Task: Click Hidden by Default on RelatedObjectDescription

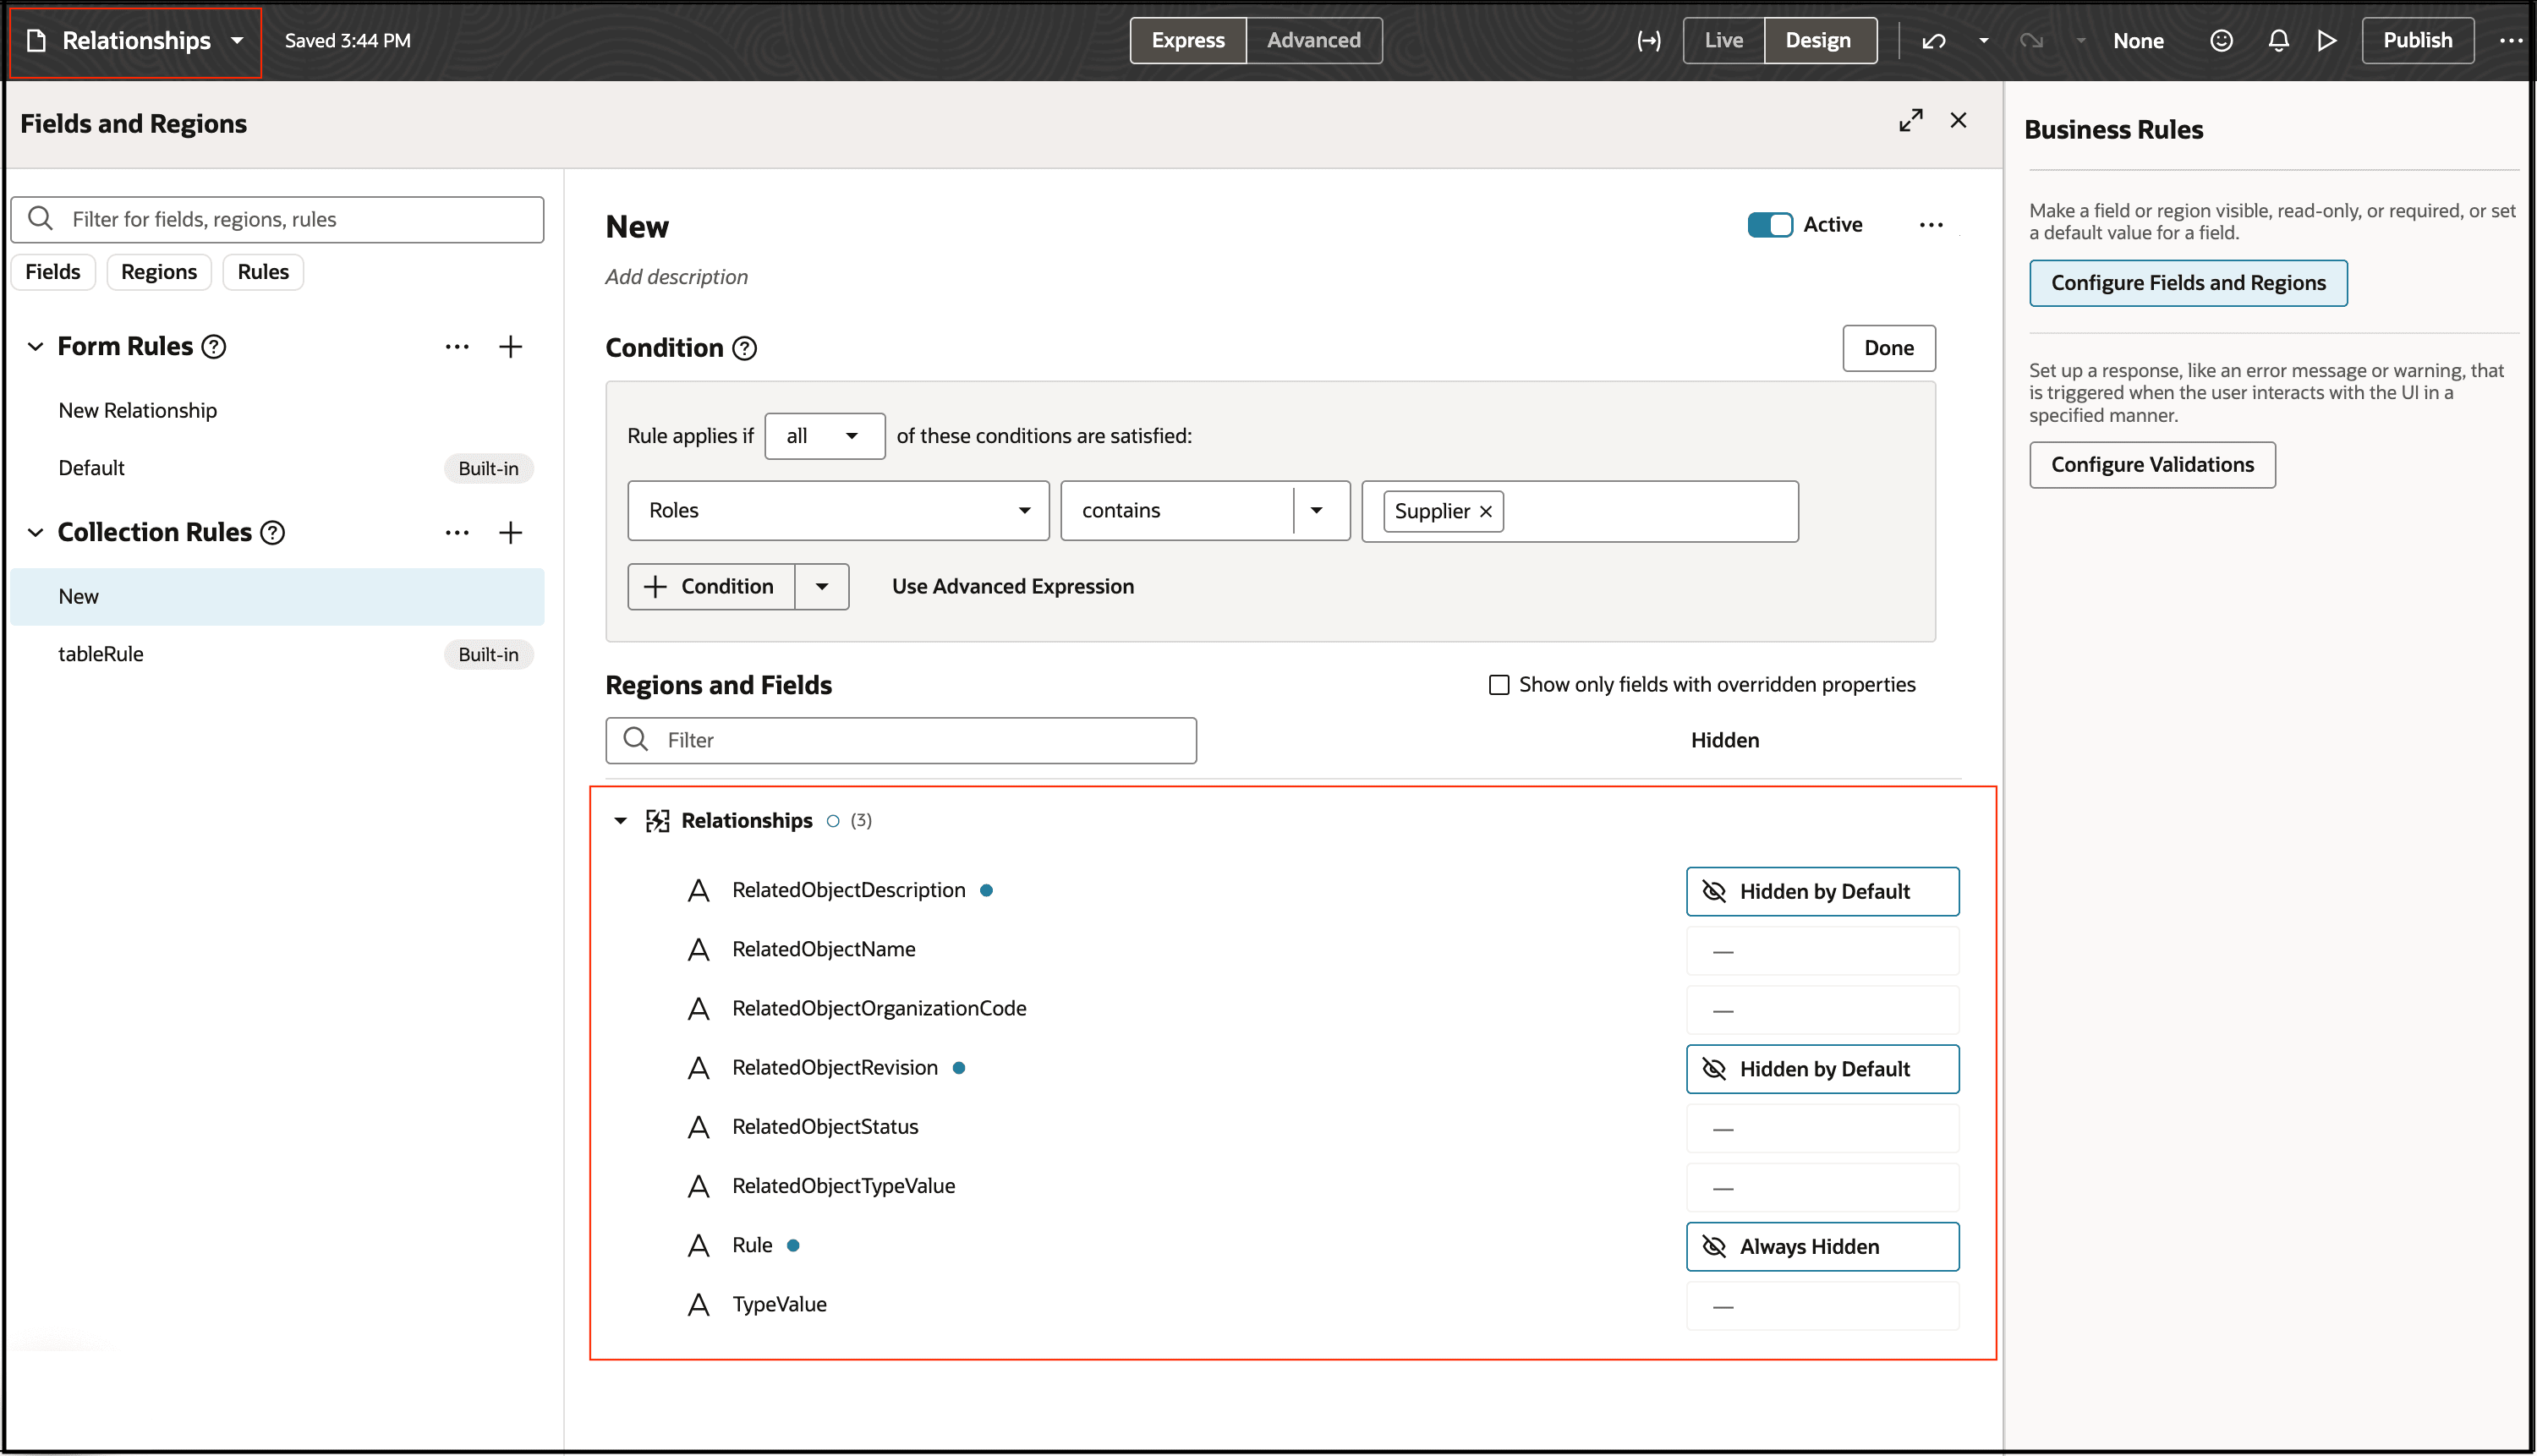Action: (1822, 891)
